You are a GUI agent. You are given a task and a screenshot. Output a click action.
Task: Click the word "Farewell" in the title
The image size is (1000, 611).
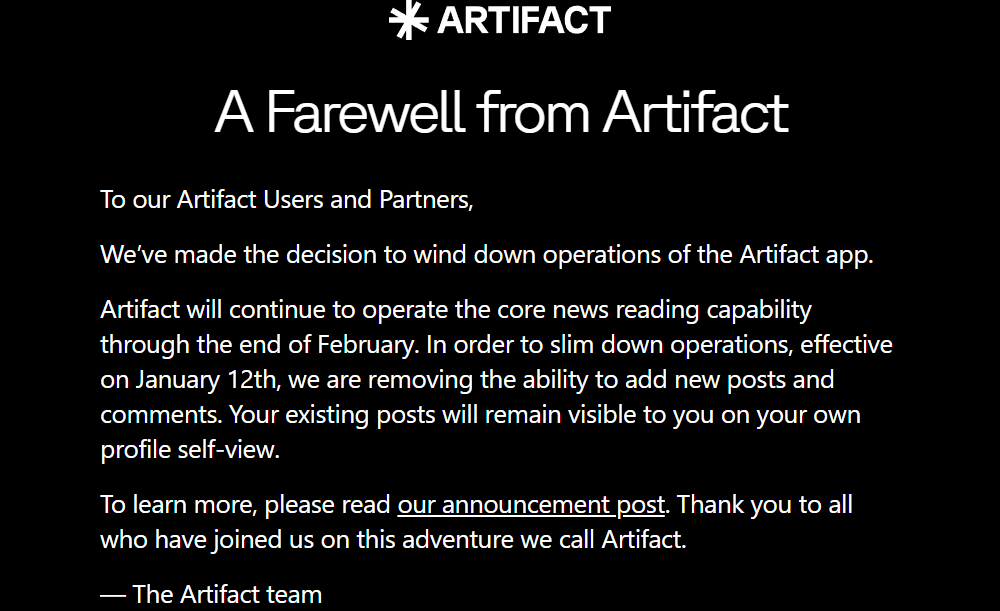pyautogui.click(x=364, y=112)
